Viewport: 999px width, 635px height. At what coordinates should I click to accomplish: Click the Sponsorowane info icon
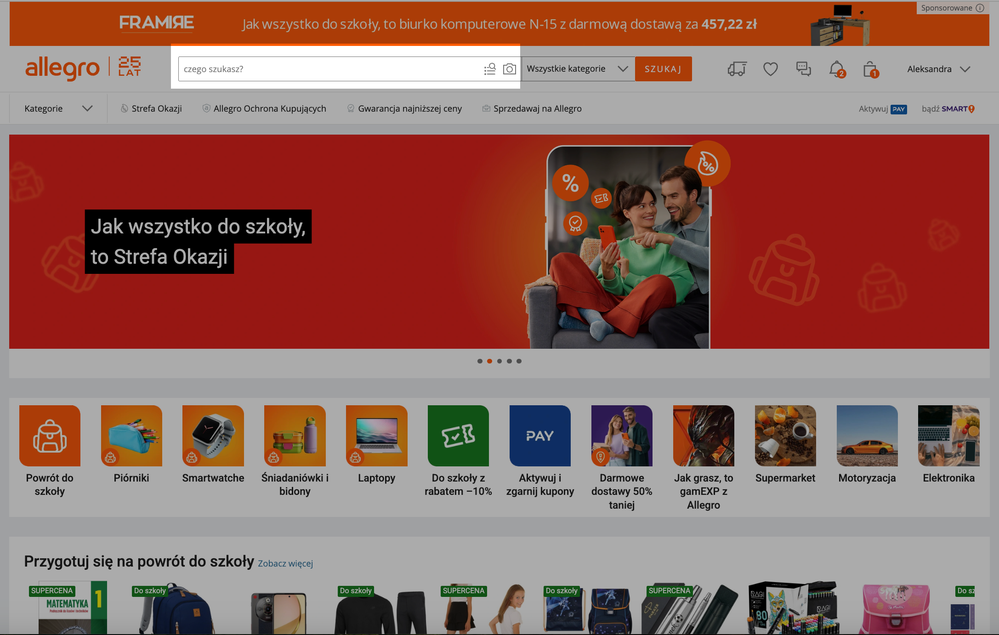[x=980, y=8]
